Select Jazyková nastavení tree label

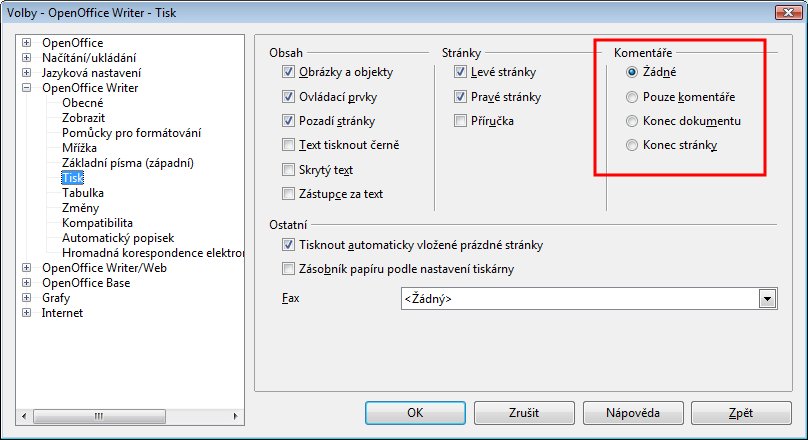tap(91, 73)
